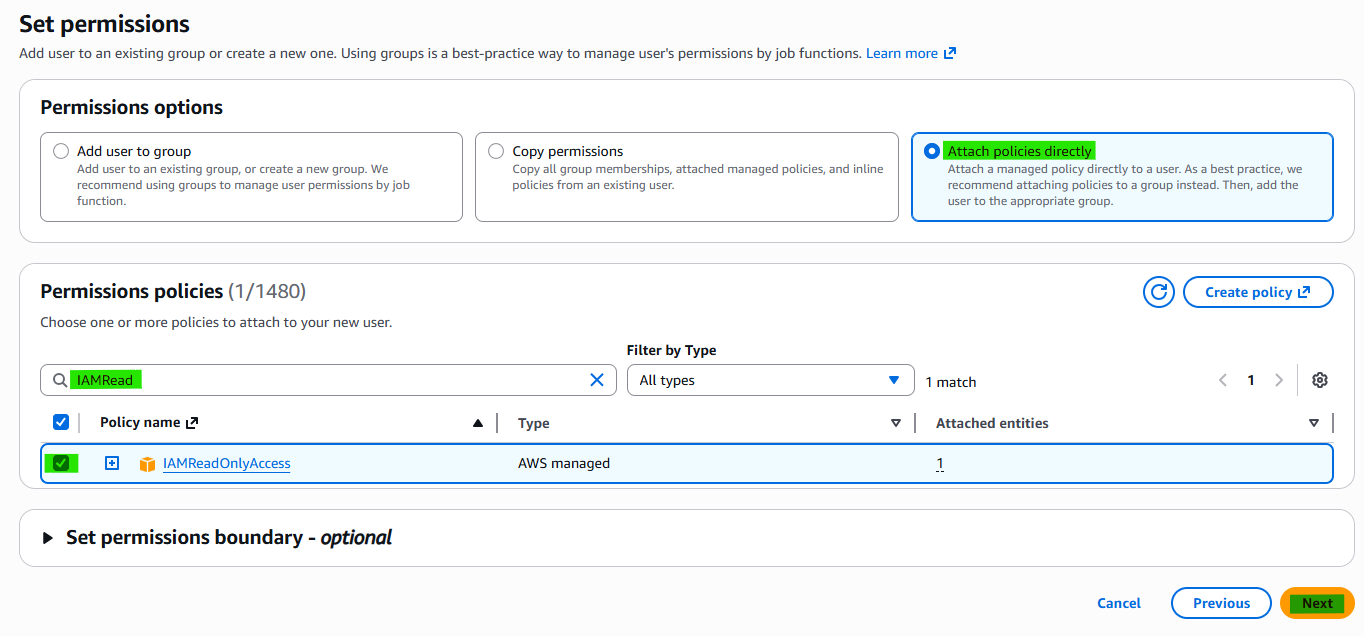This screenshot has height=636, width=1364.
Task: Go to the next page with the right chevron
Action: pos(1279,380)
